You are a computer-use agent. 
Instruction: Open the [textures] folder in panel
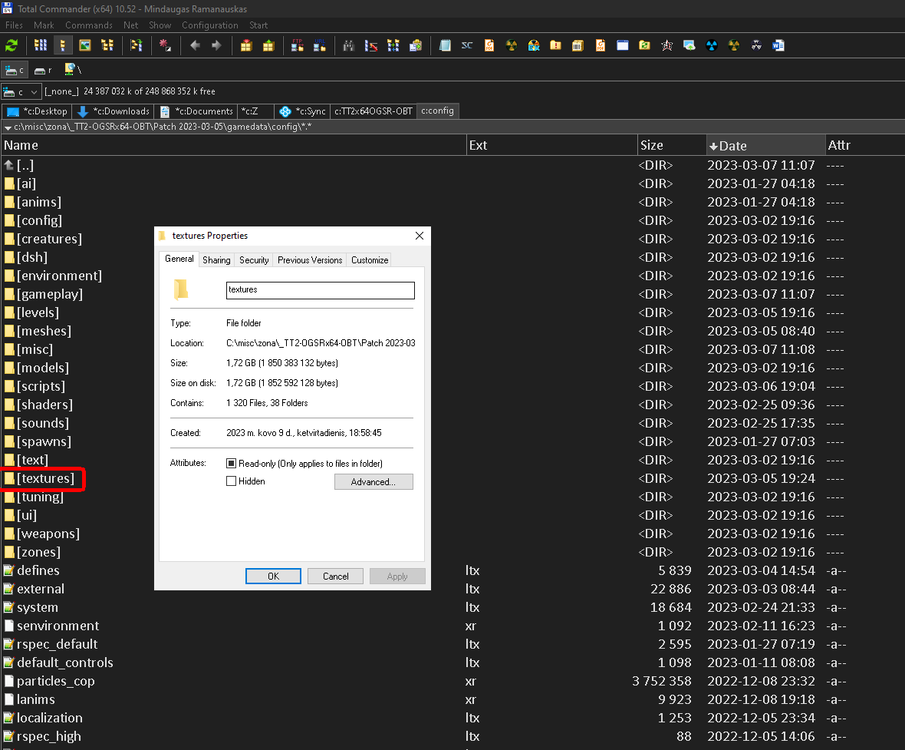click(44, 478)
